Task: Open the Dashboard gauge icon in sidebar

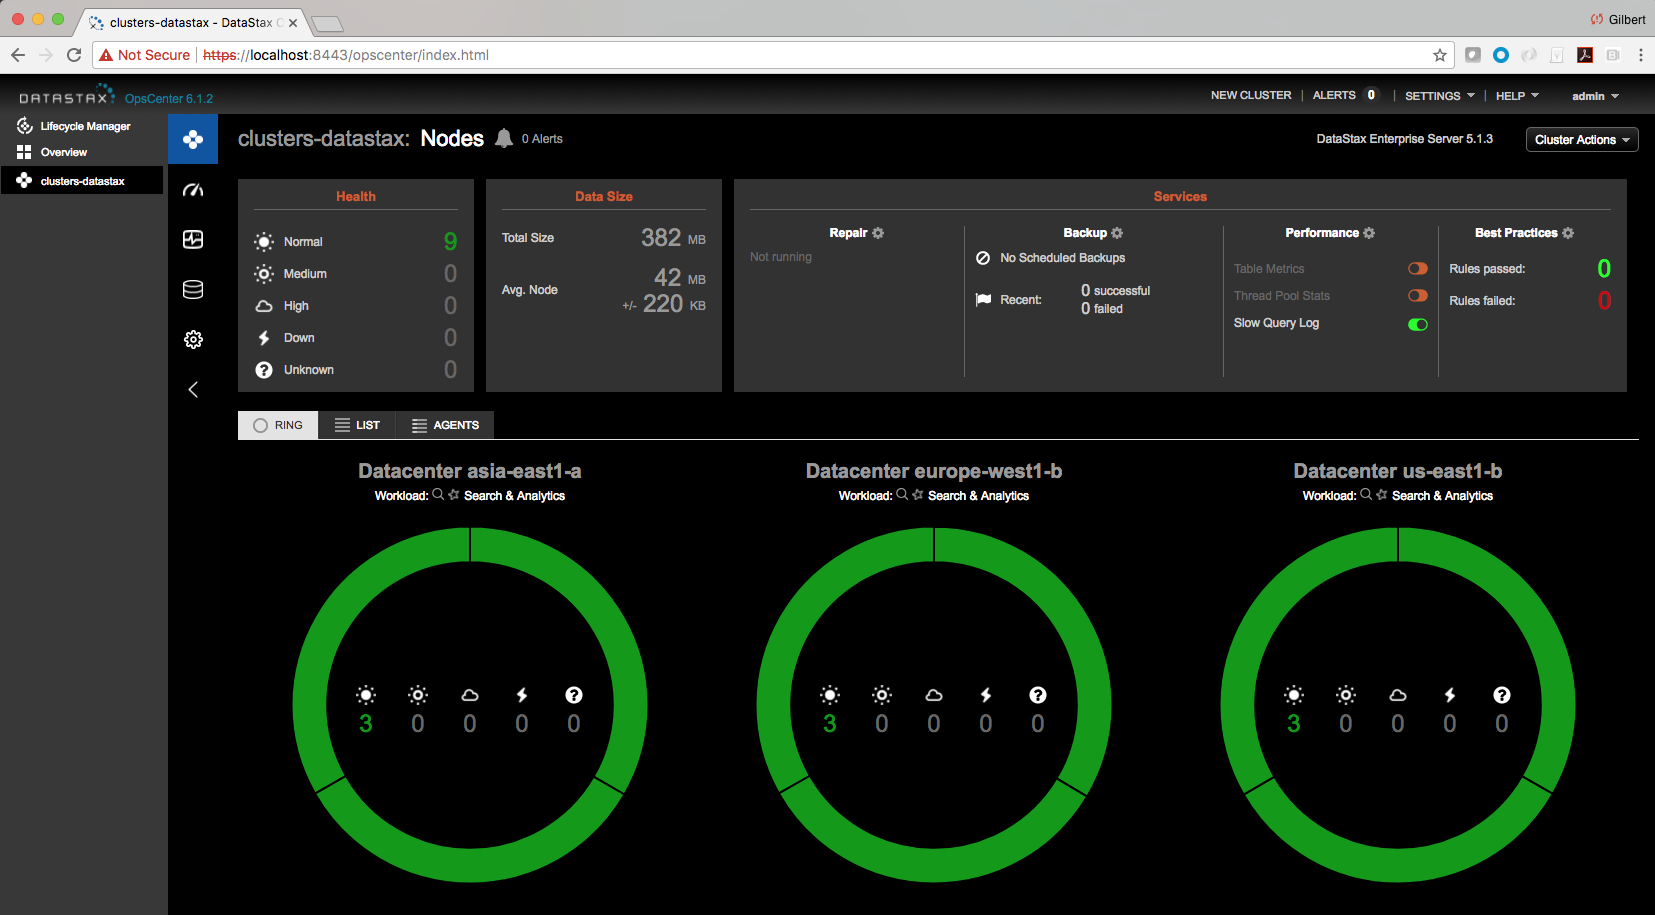Action: coord(193,190)
